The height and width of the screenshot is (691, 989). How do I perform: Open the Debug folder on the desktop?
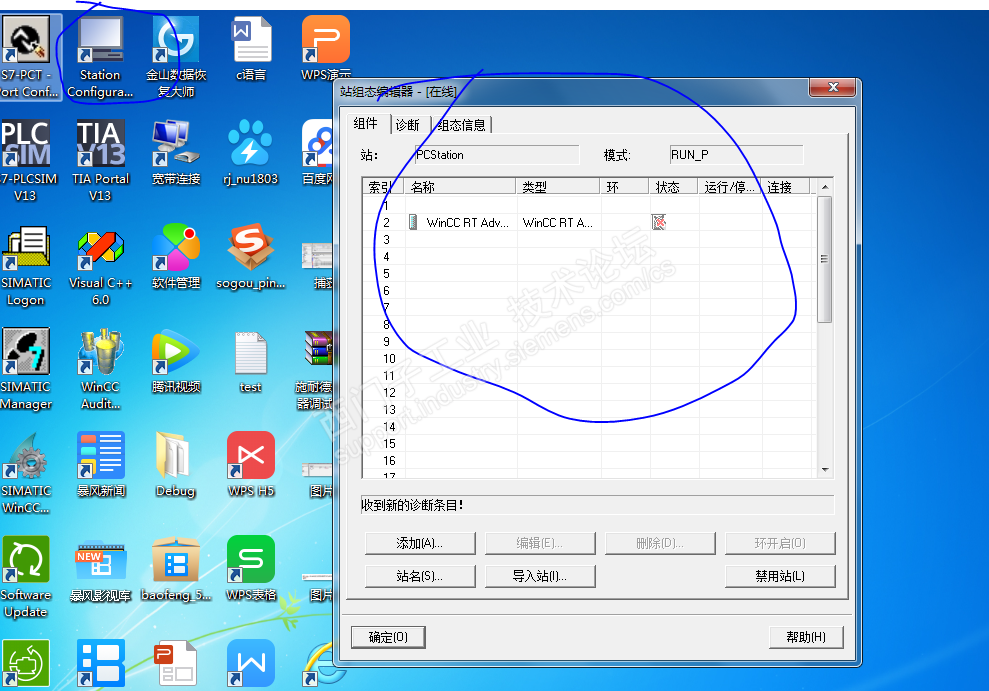(175, 465)
